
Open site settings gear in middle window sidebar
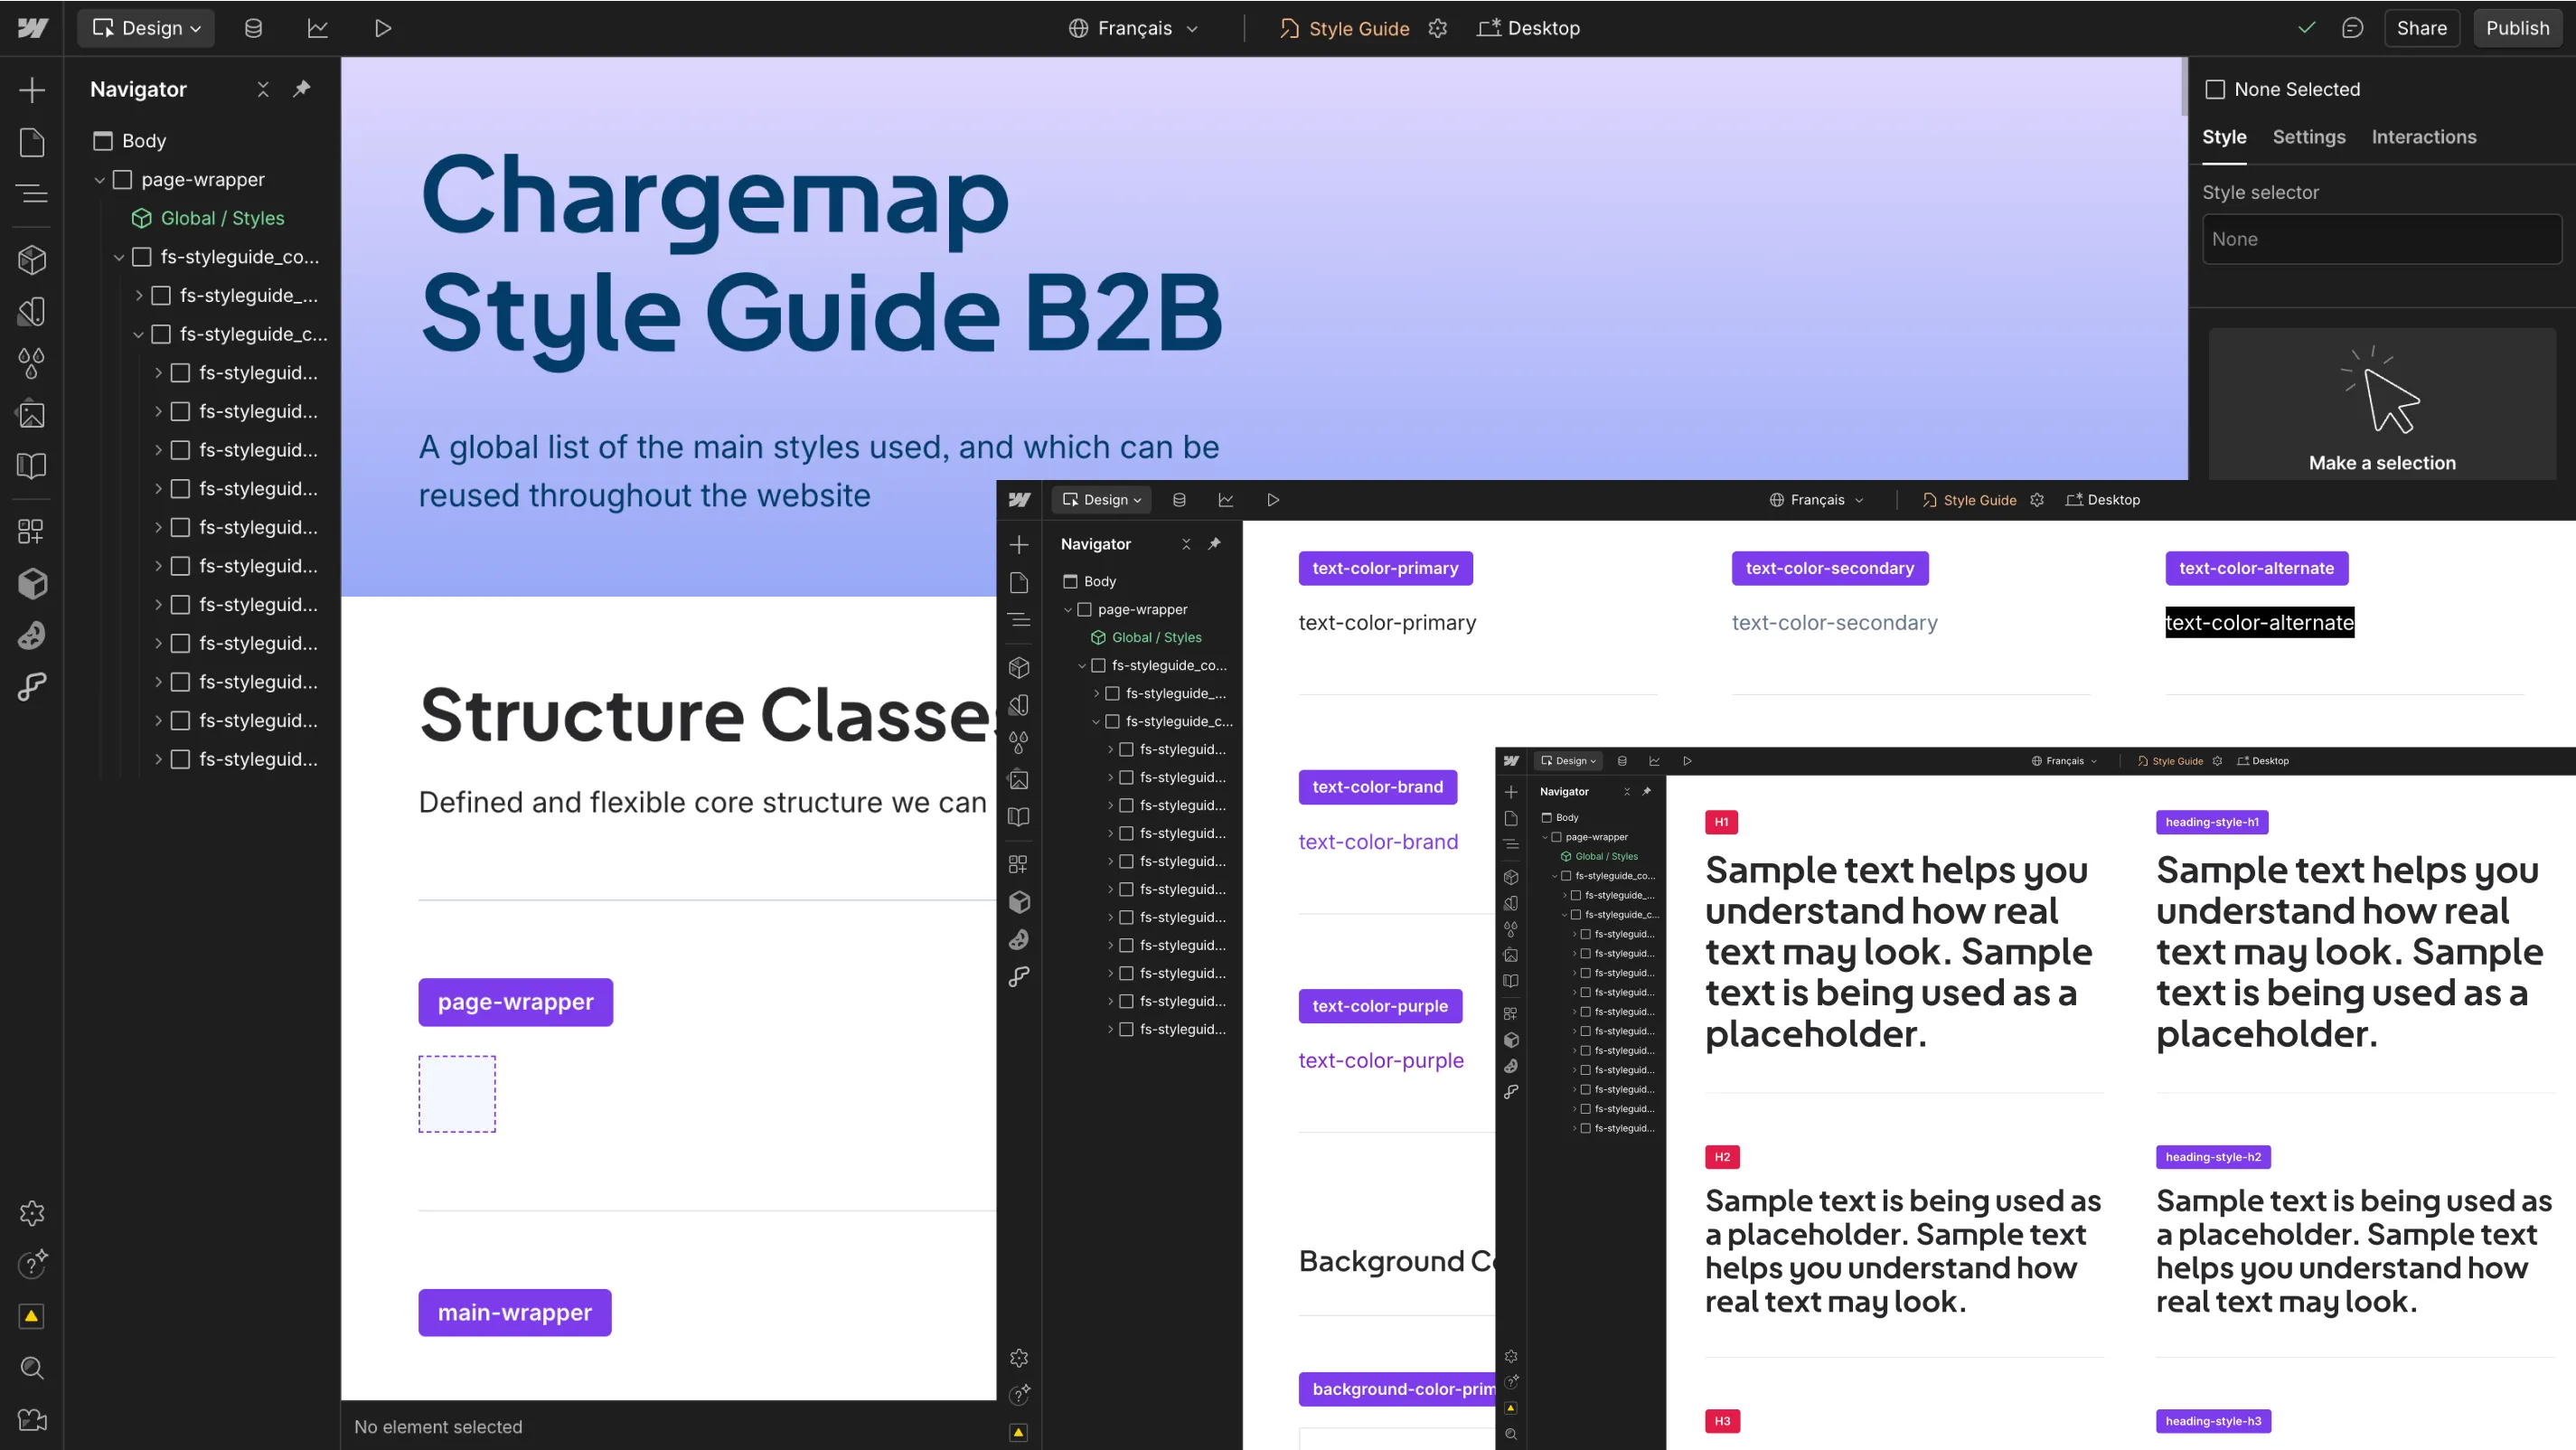(1019, 1358)
